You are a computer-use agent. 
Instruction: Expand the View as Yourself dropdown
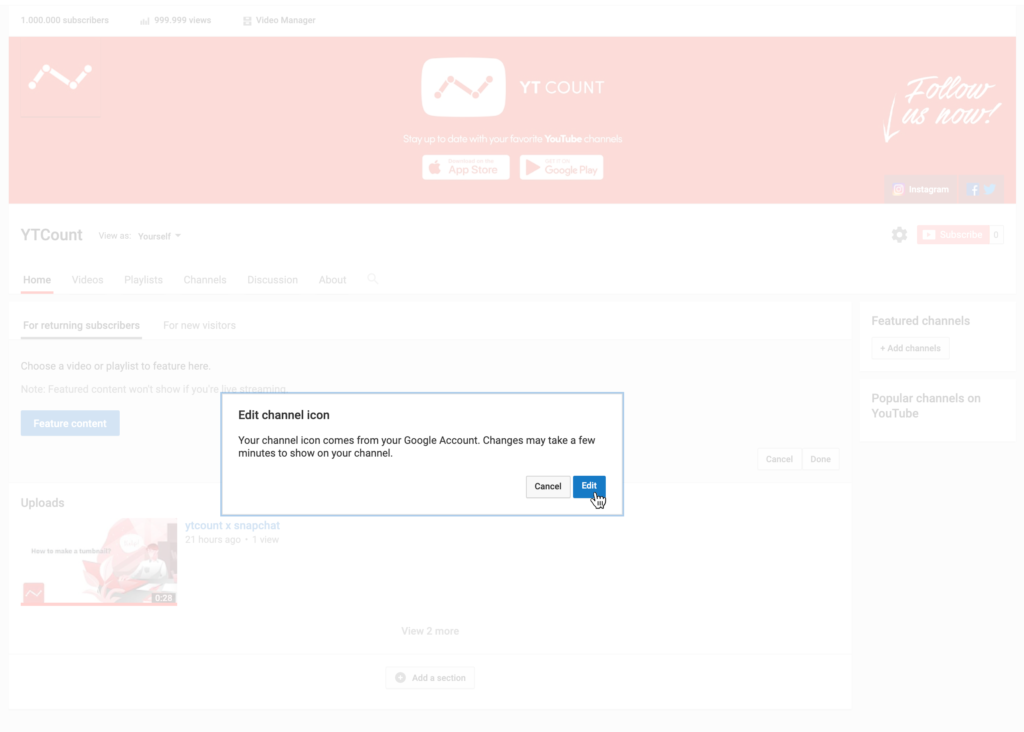coord(159,236)
